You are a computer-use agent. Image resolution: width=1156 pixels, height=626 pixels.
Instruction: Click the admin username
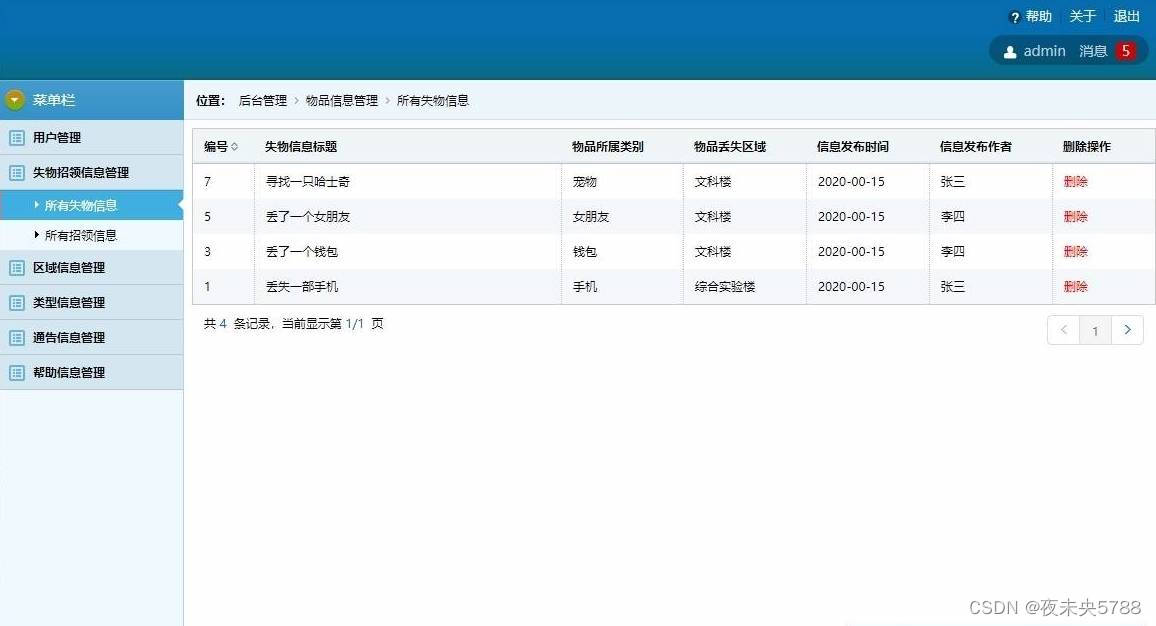pyautogui.click(x=1045, y=51)
